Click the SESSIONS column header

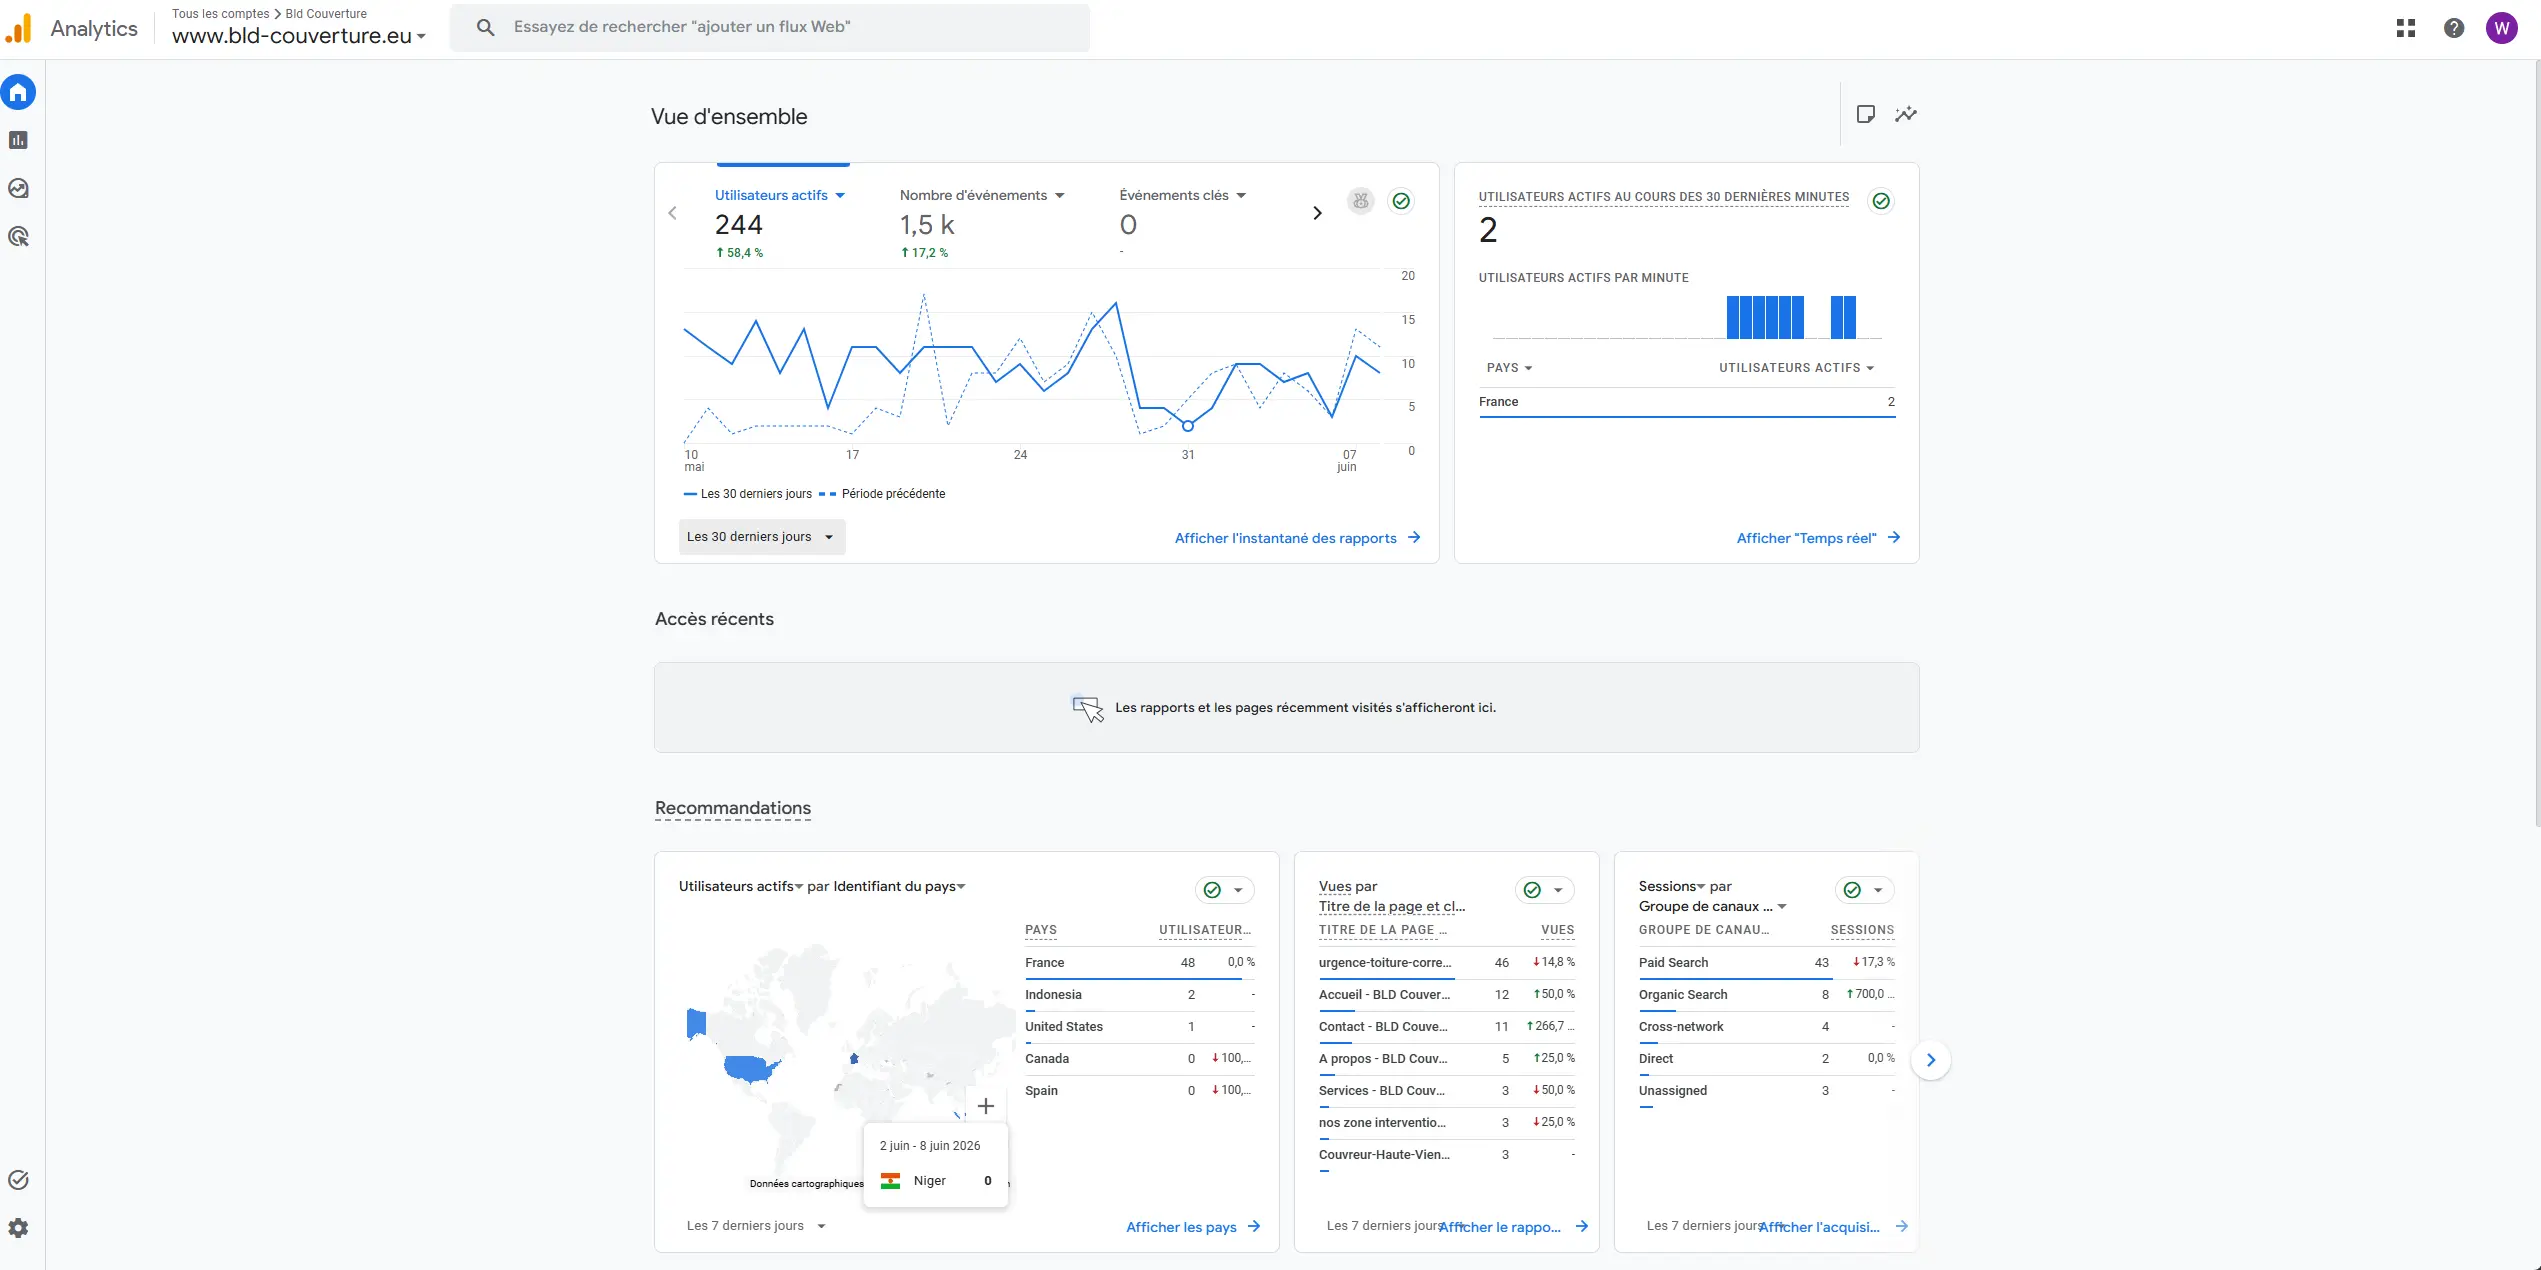click(x=1862, y=930)
